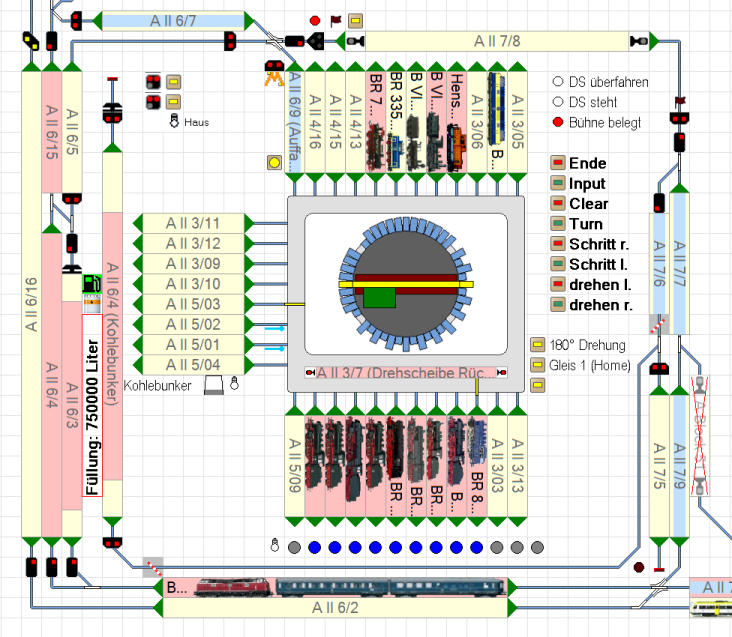Select the Bühne belegt red indicator
The image size is (732, 637).
[557, 122]
